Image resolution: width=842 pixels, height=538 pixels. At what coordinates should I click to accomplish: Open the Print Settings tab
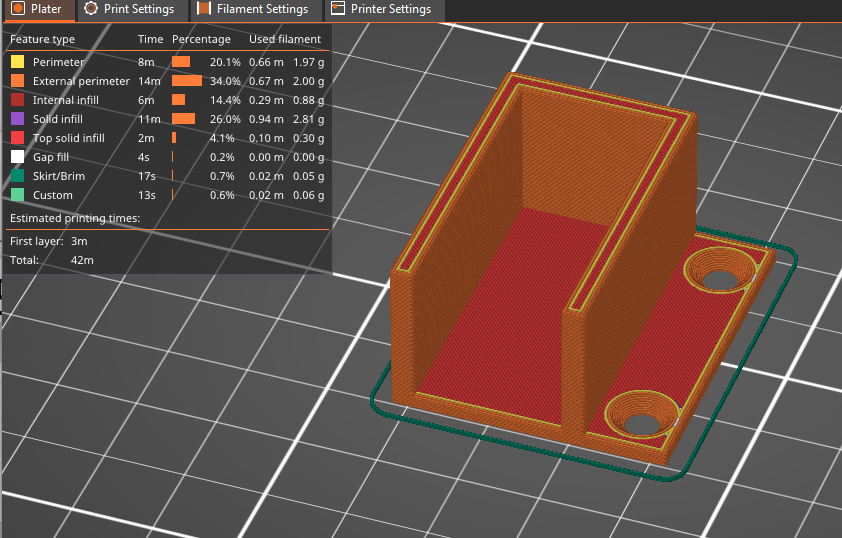point(133,9)
